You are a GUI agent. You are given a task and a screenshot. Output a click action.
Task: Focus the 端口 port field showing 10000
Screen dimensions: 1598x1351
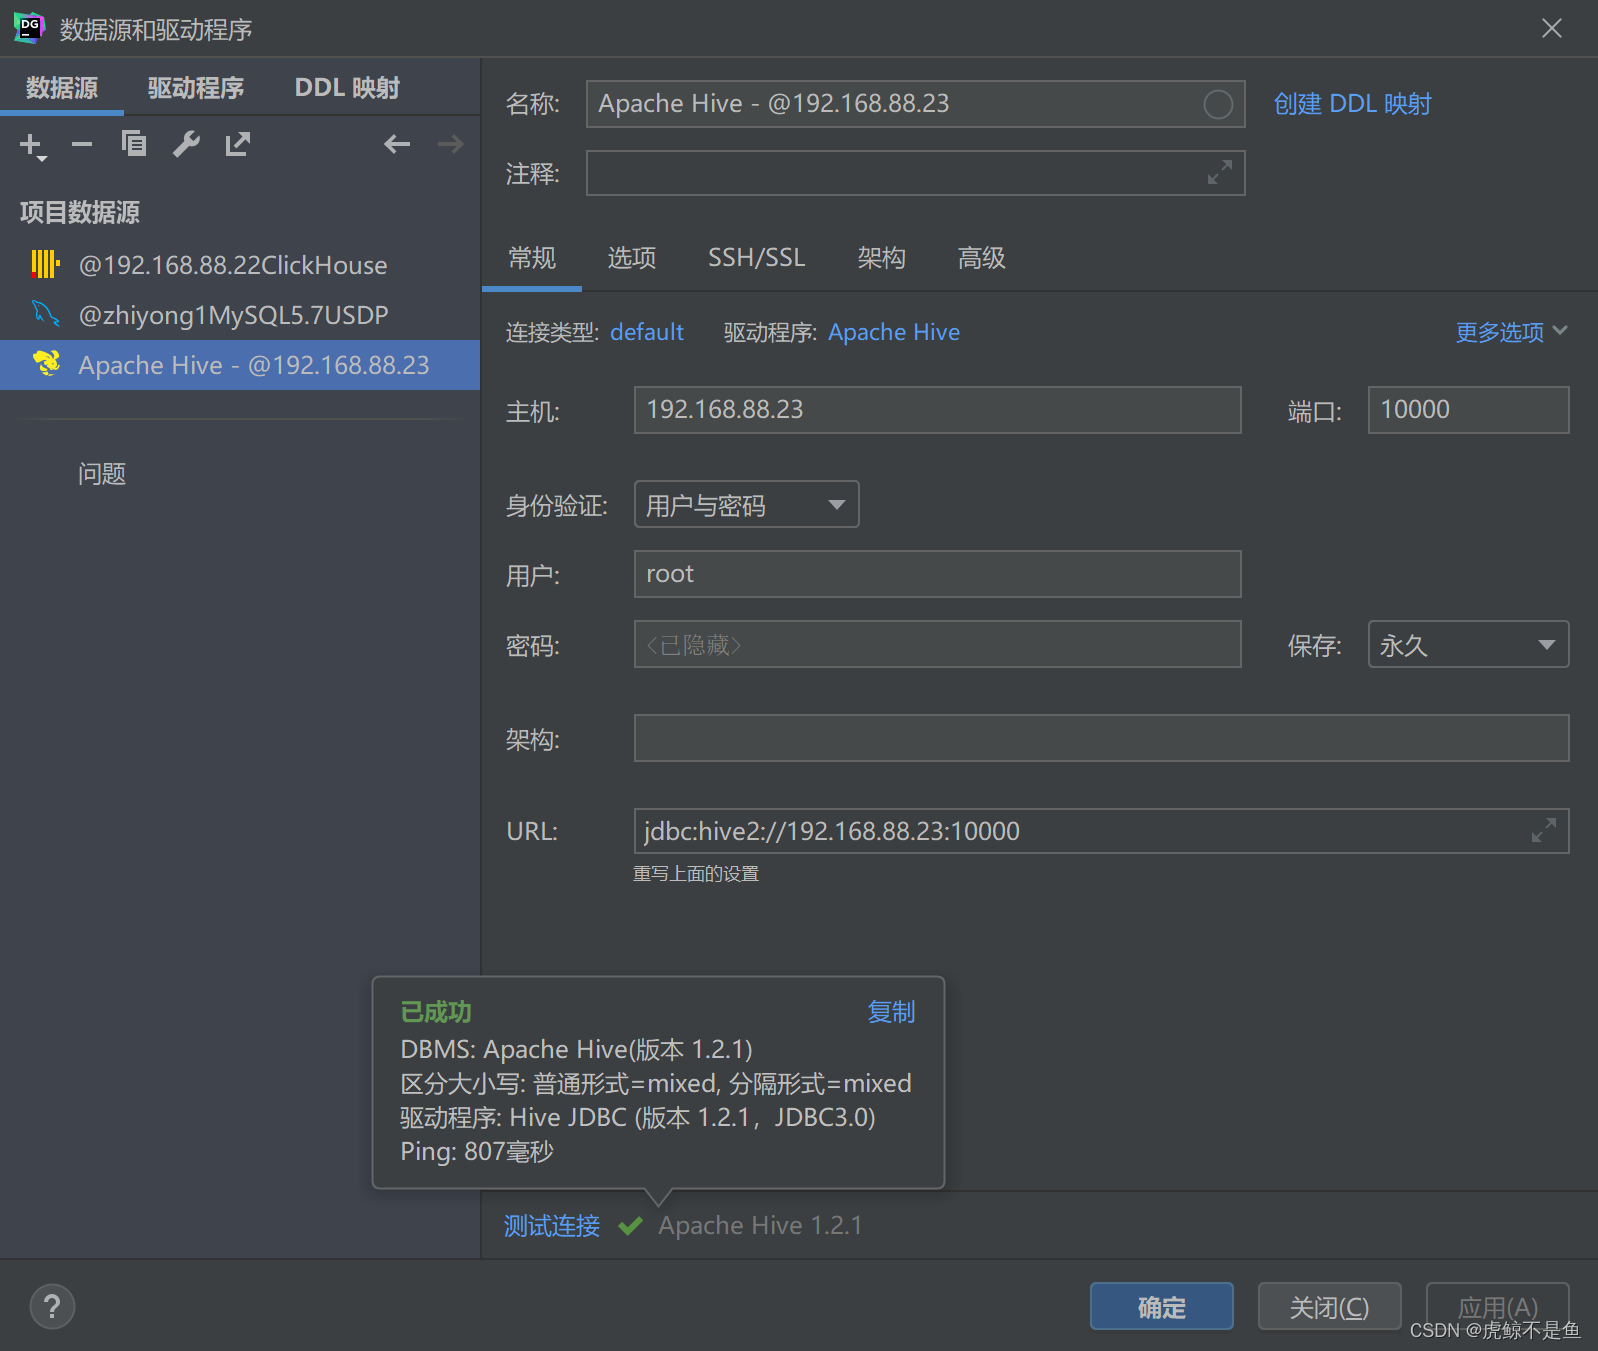(1468, 410)
